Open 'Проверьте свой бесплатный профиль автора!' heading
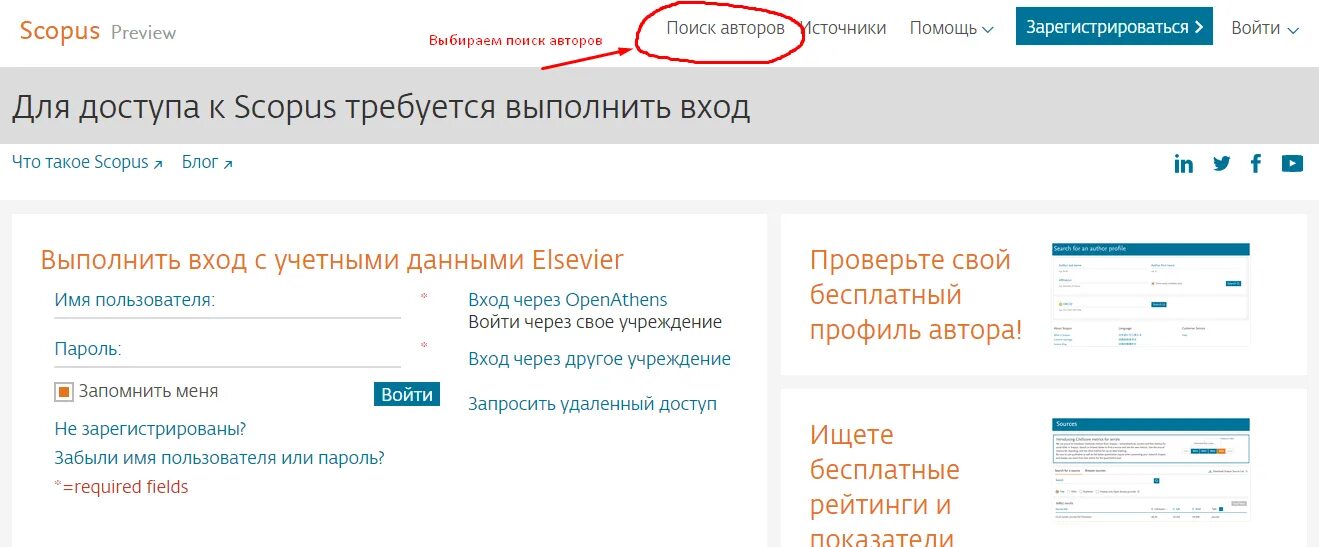 pyautogui.click(x=916, y=295)
